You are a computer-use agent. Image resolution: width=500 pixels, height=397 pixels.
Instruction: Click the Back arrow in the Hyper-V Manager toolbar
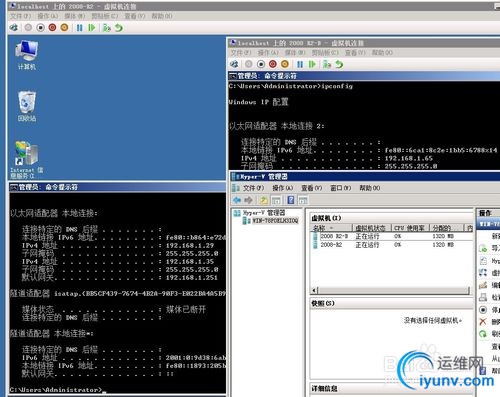point(237,200)
